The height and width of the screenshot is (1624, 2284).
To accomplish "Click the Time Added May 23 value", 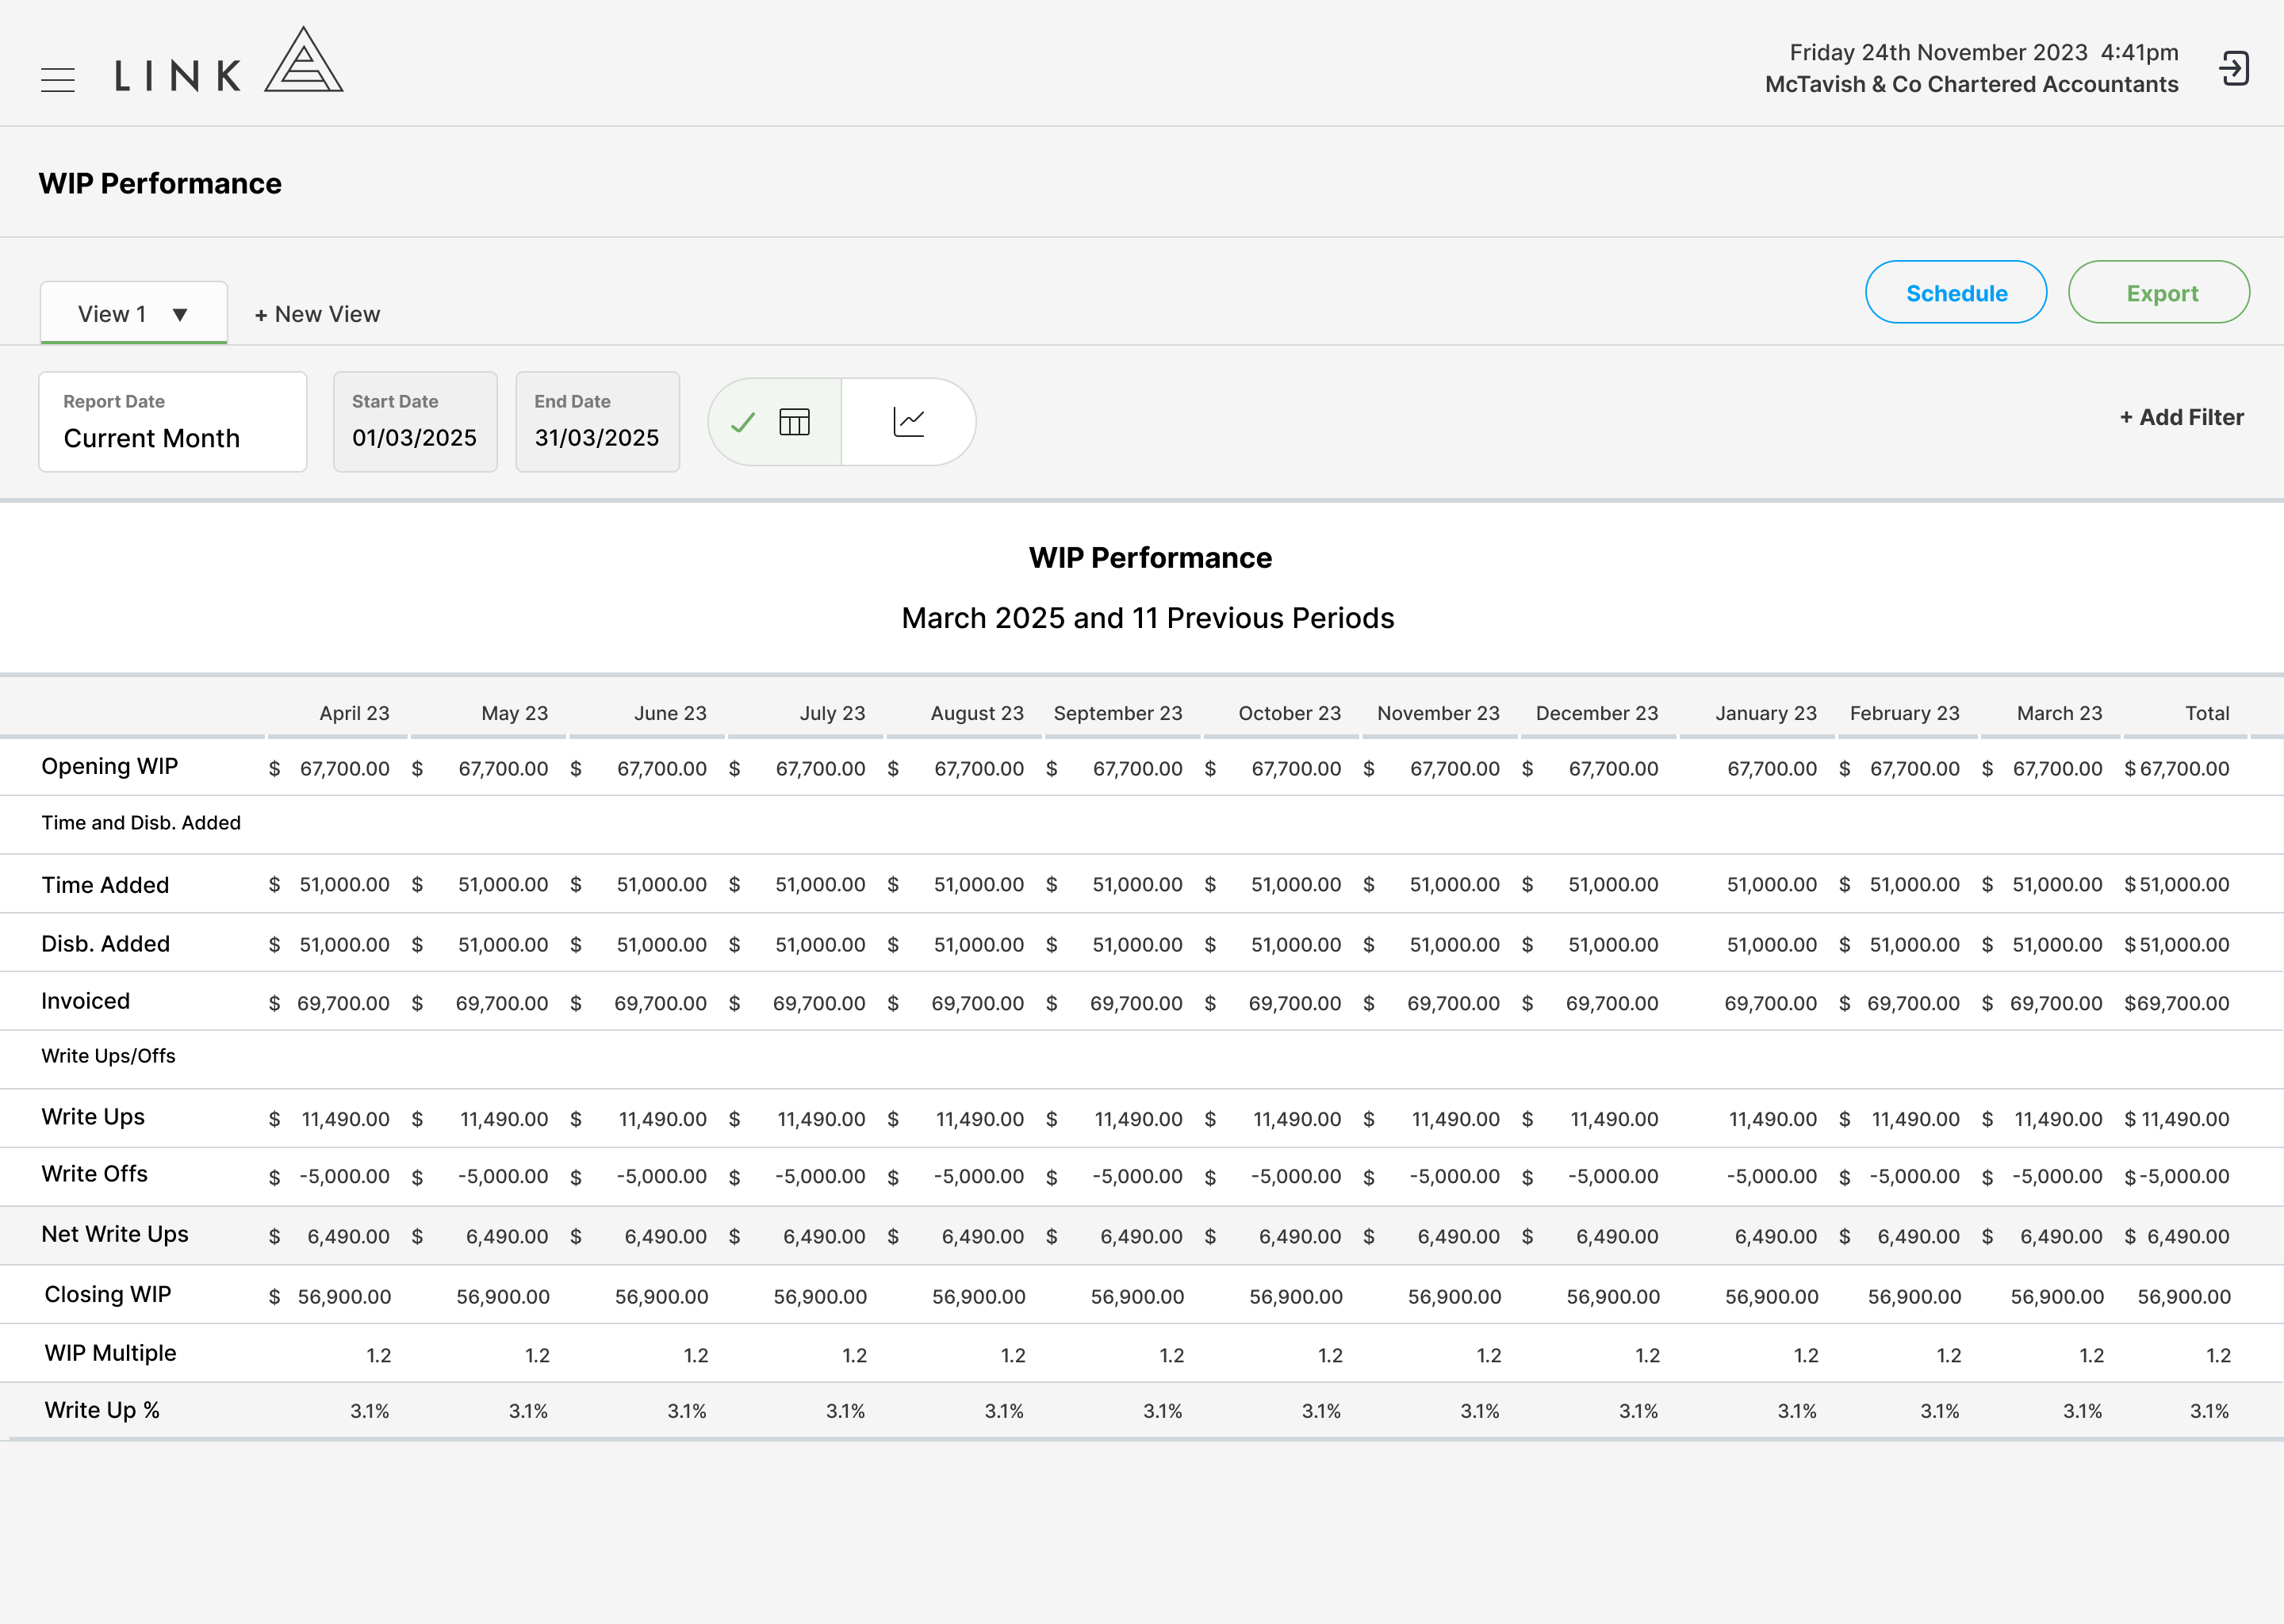I will click(503, 885).
